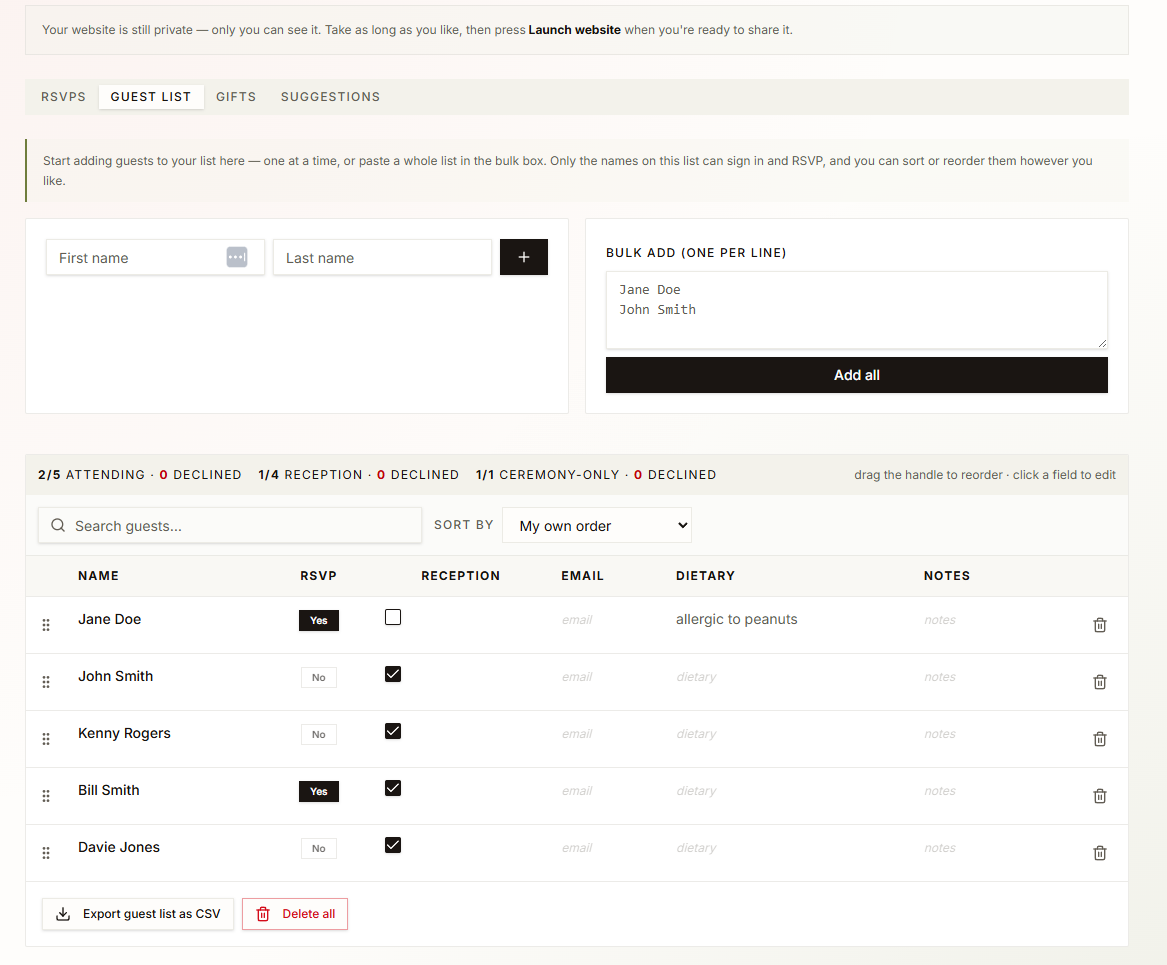
Task: Toggle Jane Doe reception checkbox
Action: 393,617
